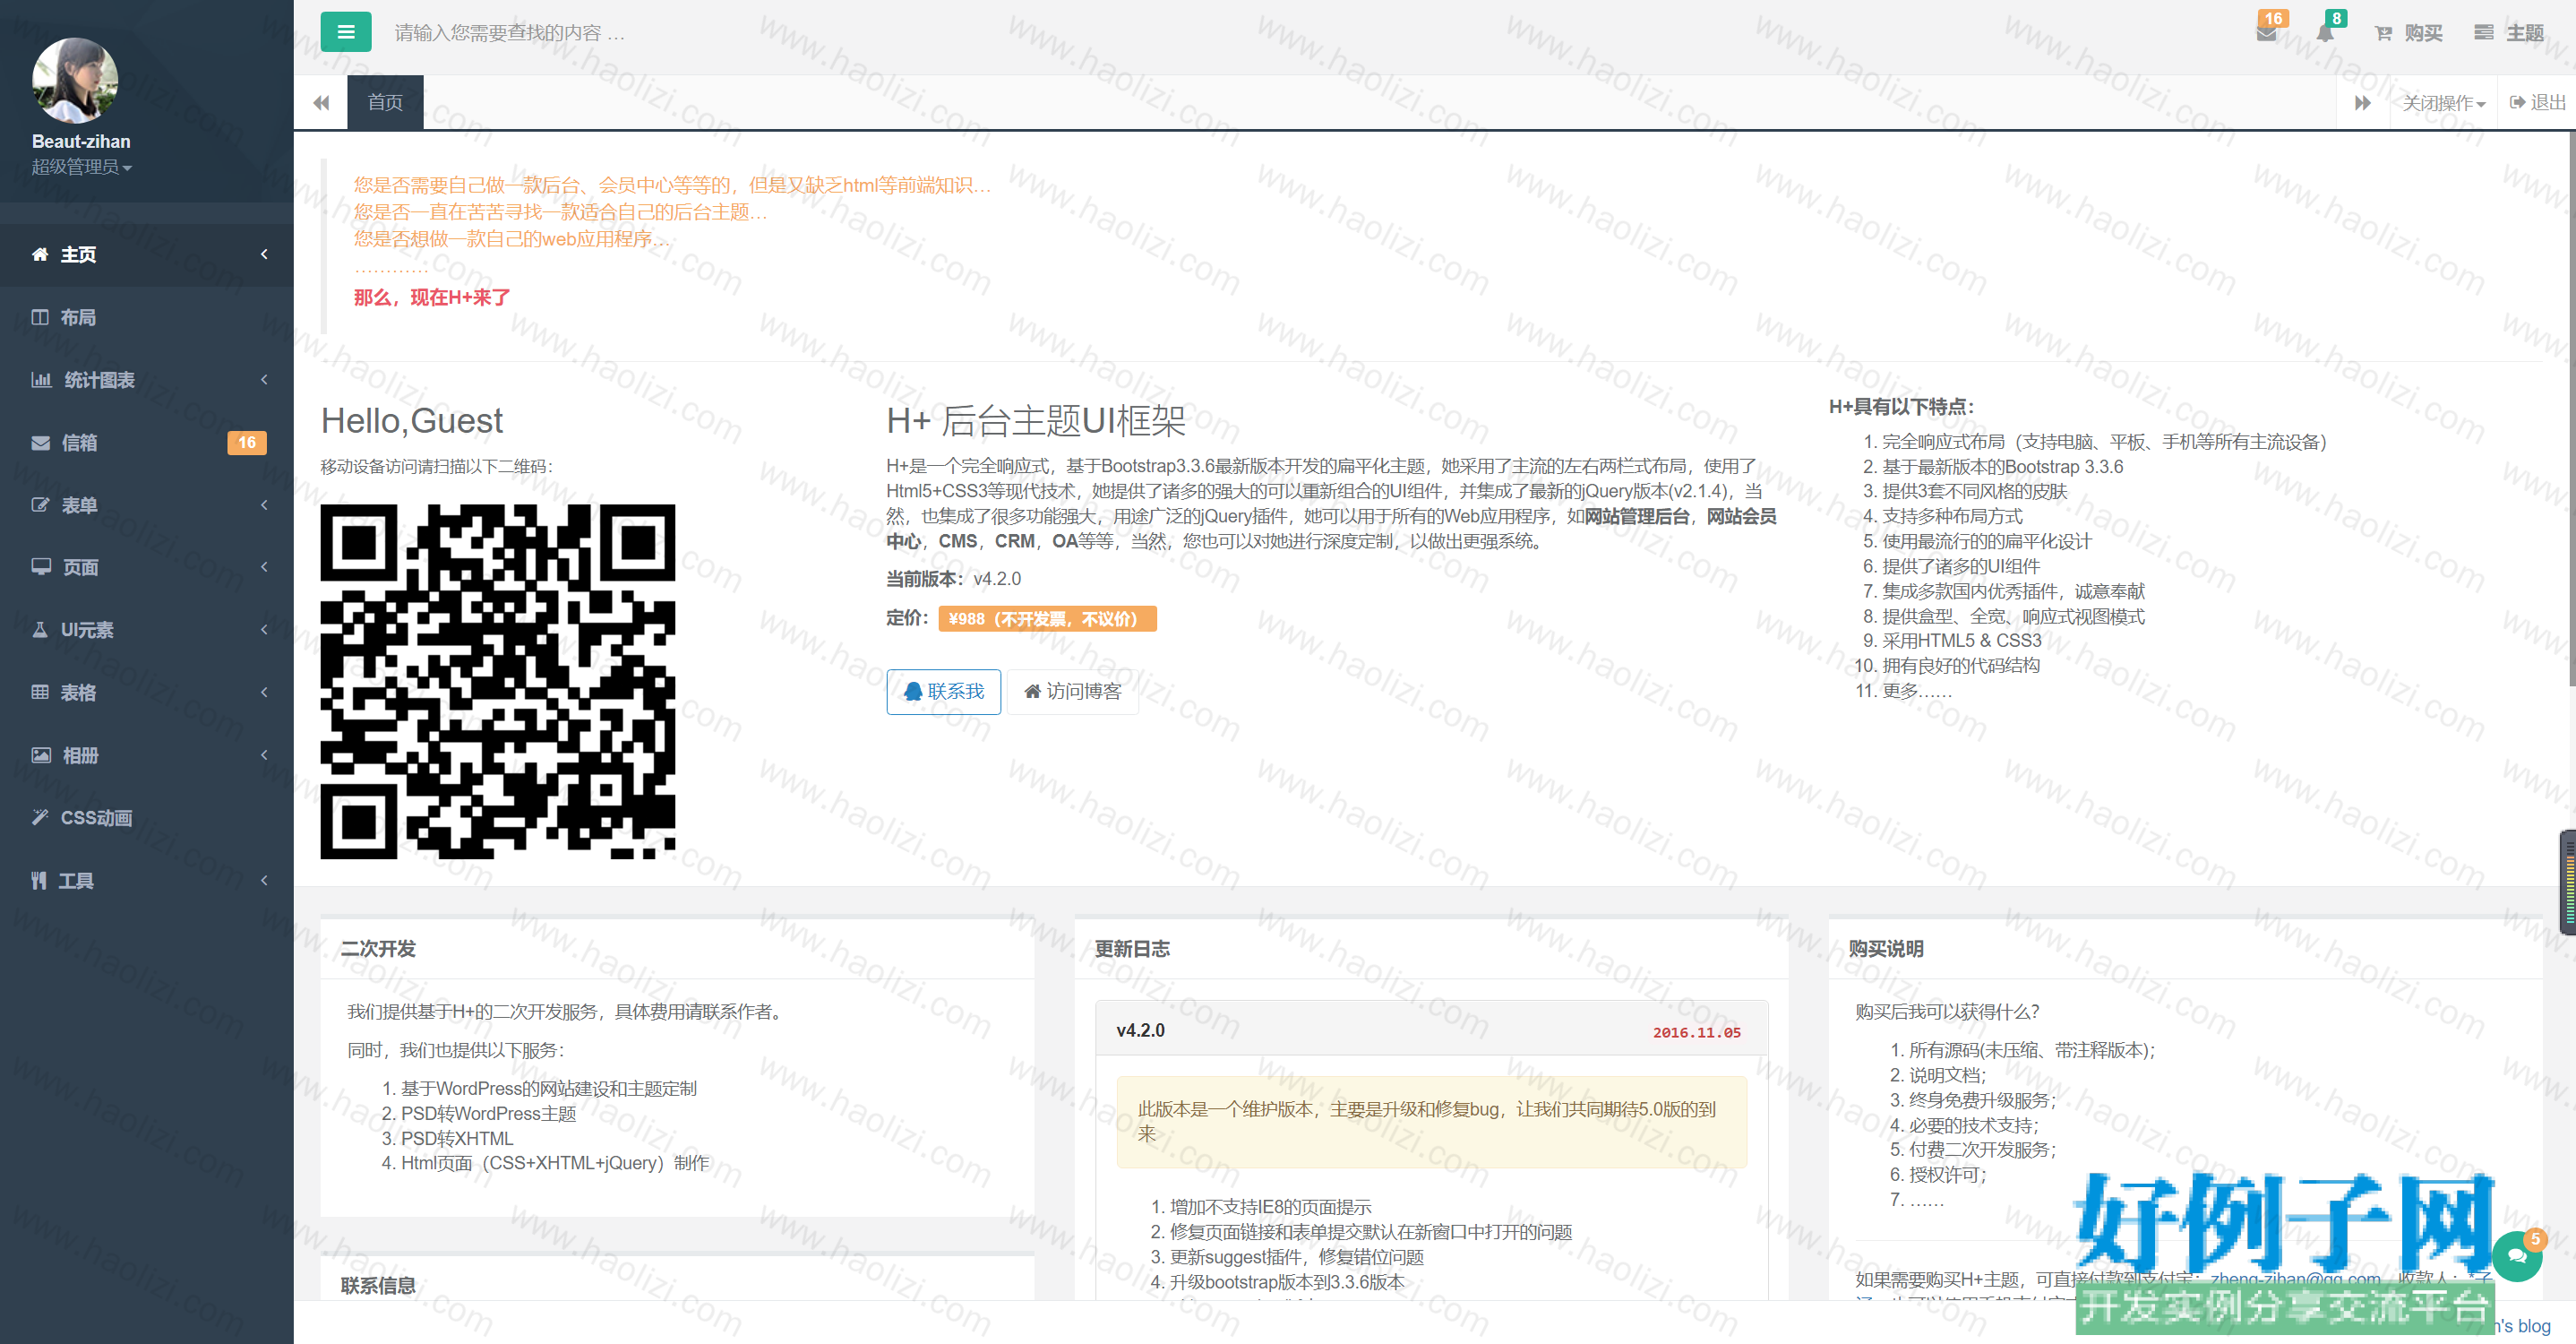Viewport: 2576px width, 1344px height.
Task: Click the QR code image
Action: coord(498,682)
